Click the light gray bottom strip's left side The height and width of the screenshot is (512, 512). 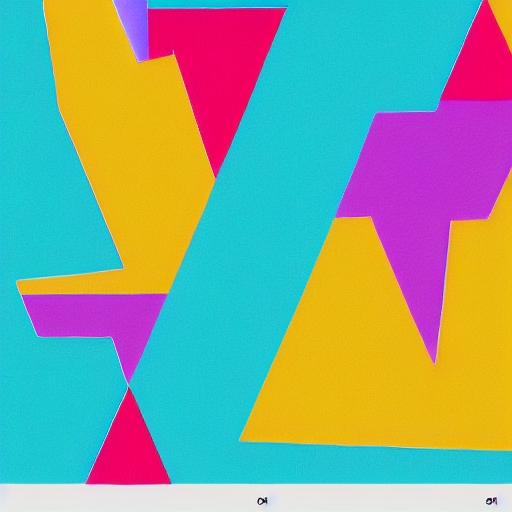coord(100,498)
